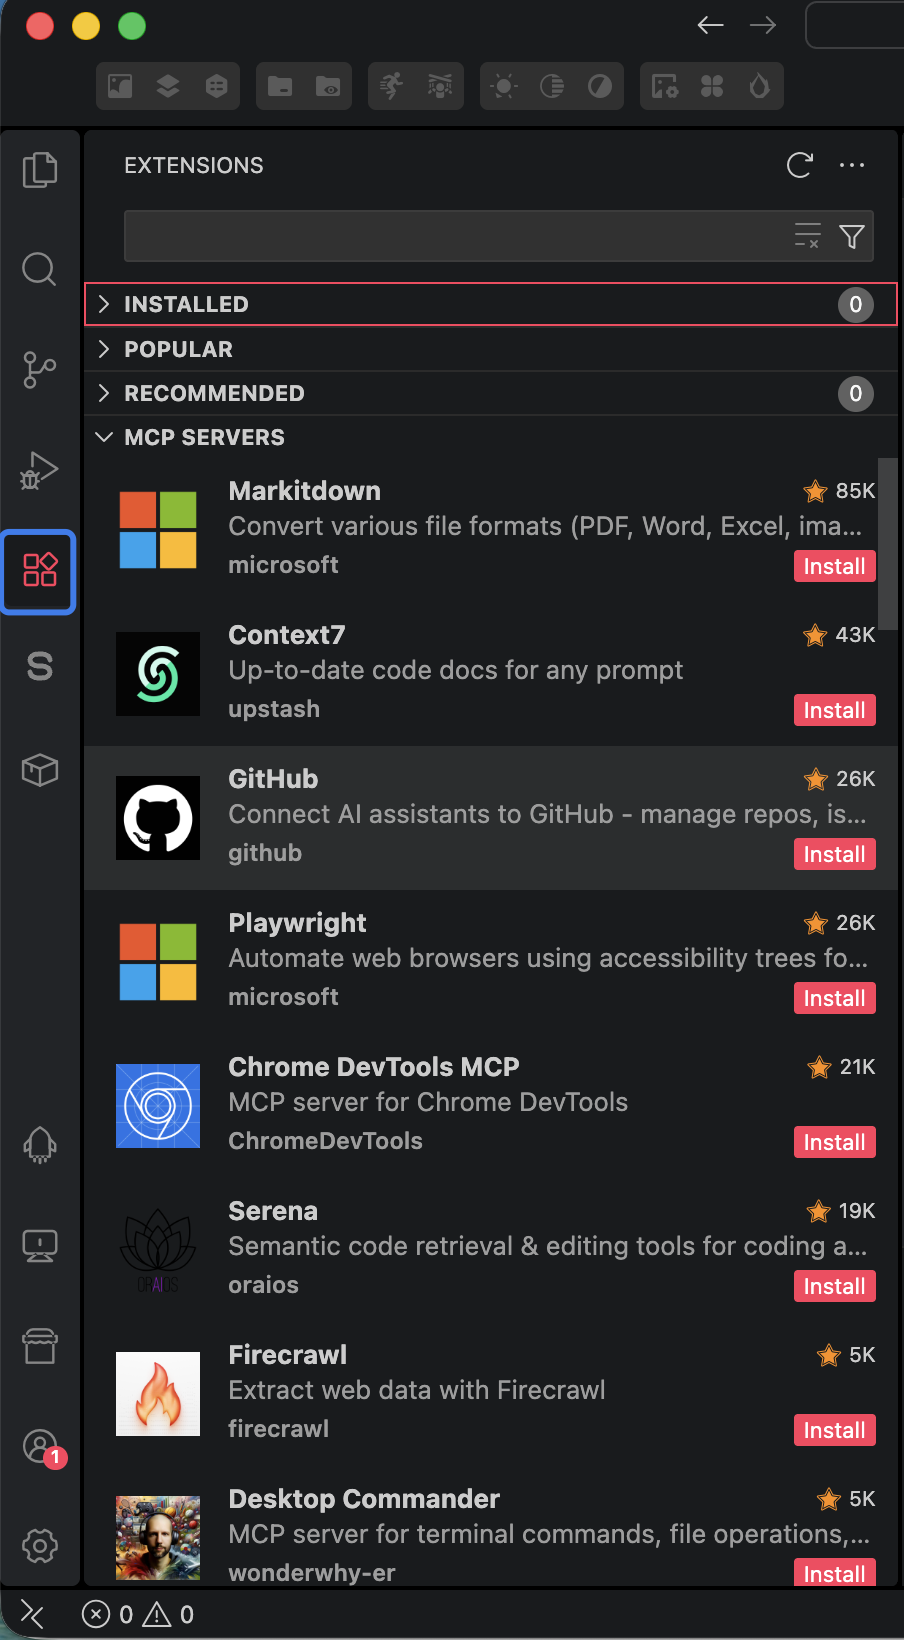
Task: Open the Accounts icon with notification badge
Action: (x=40, y=1446)
